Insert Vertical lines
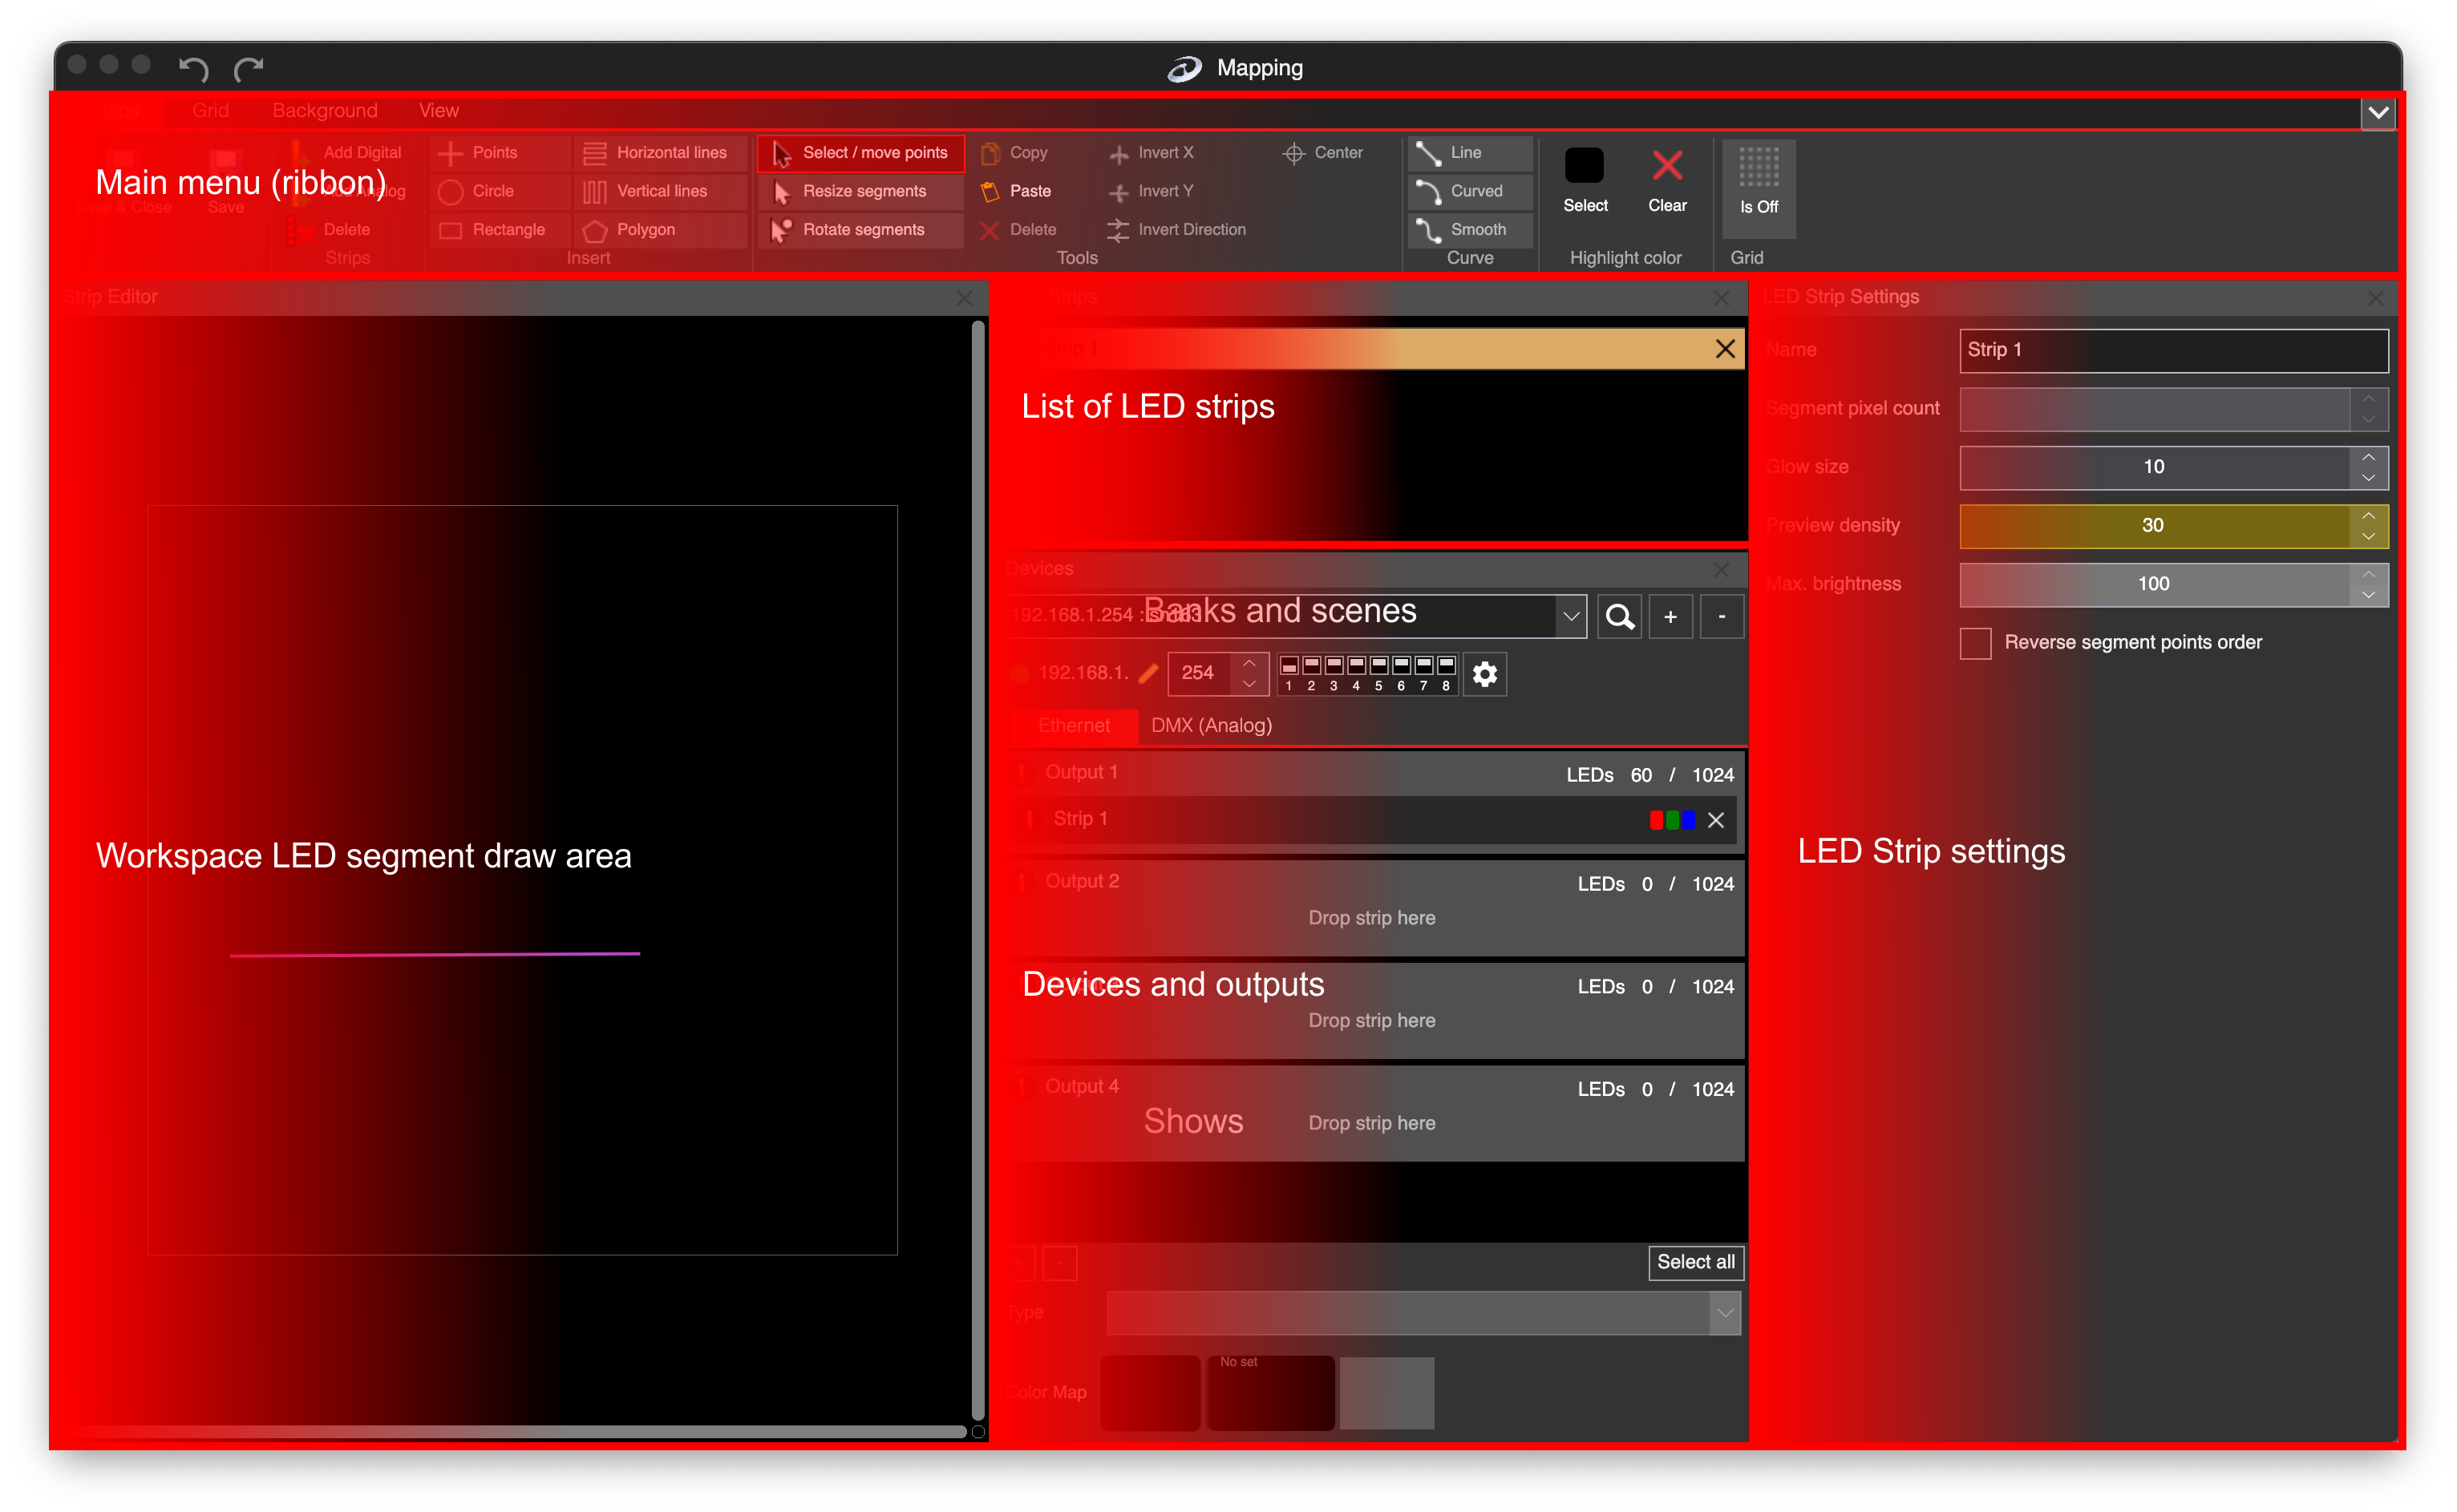 661,191
